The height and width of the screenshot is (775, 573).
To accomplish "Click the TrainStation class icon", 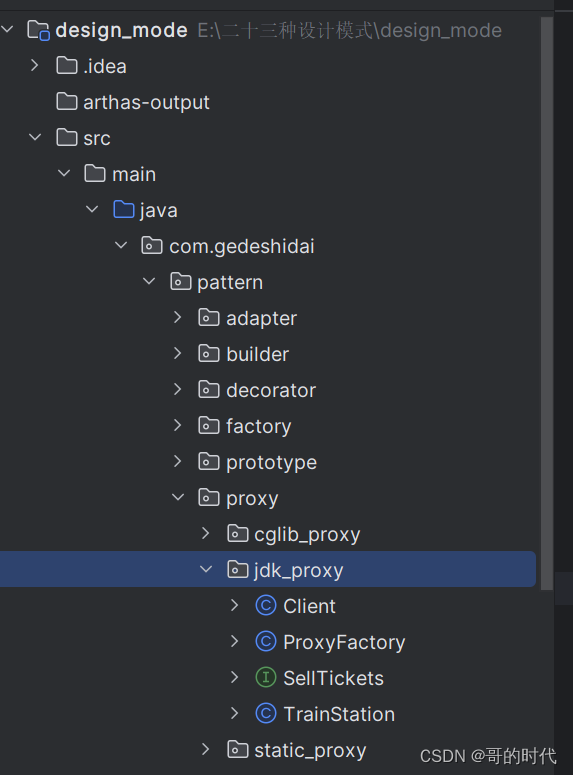I will [x=265, y=714].
